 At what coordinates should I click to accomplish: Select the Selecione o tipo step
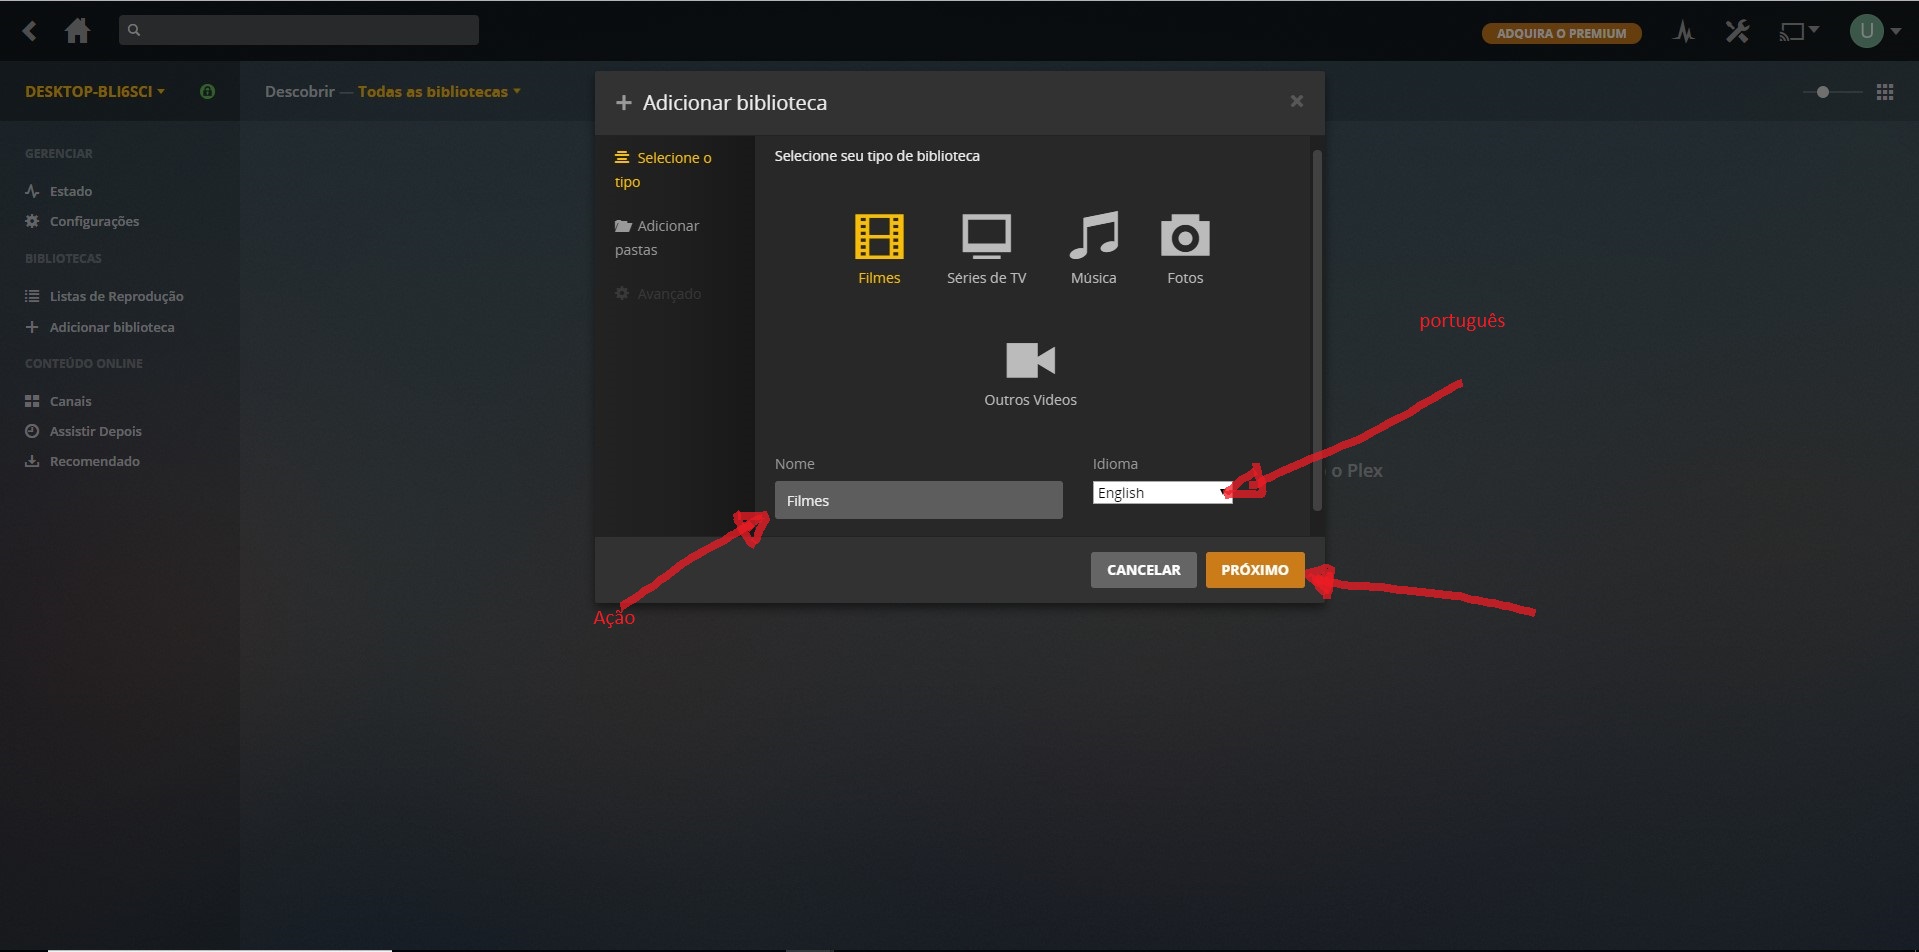tap(663, 169)
